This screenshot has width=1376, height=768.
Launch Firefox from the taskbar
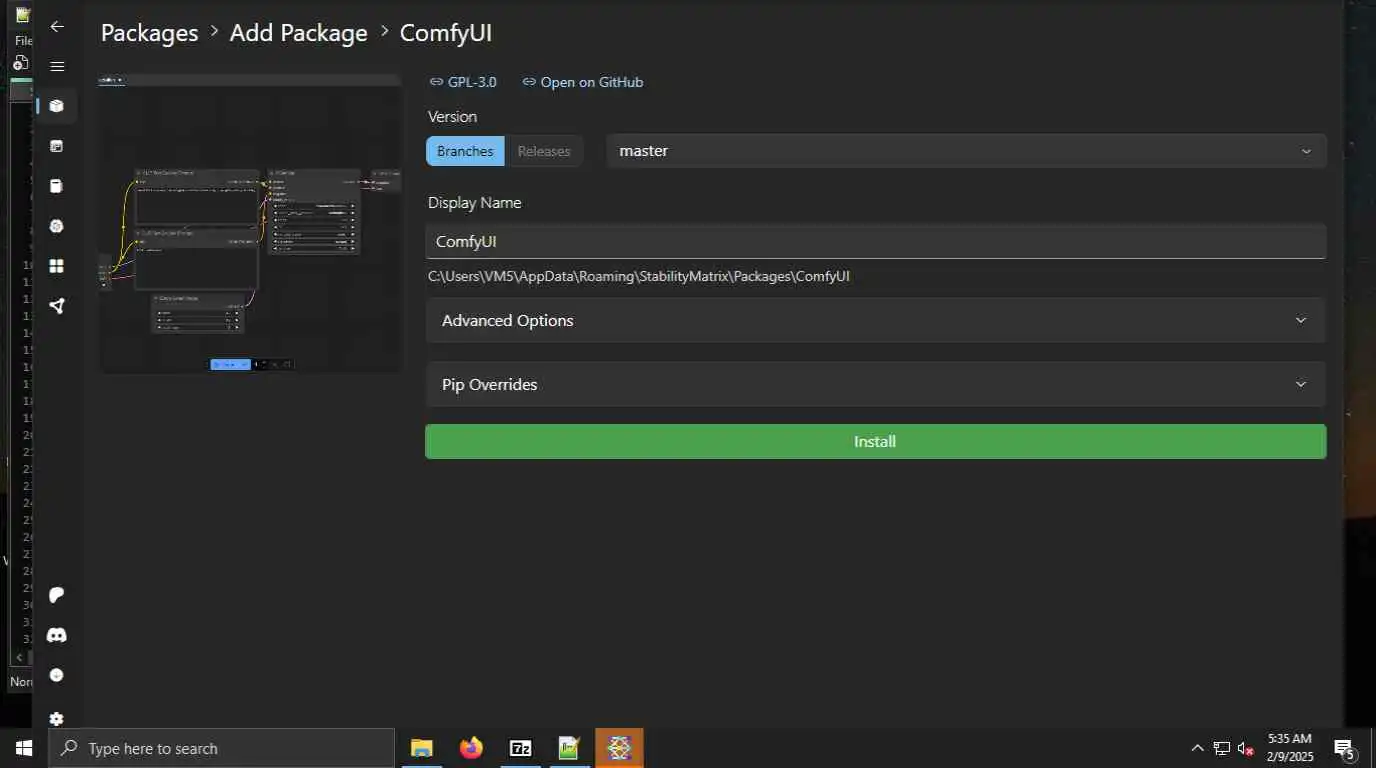pyautogui.click(x=471, y=748)
